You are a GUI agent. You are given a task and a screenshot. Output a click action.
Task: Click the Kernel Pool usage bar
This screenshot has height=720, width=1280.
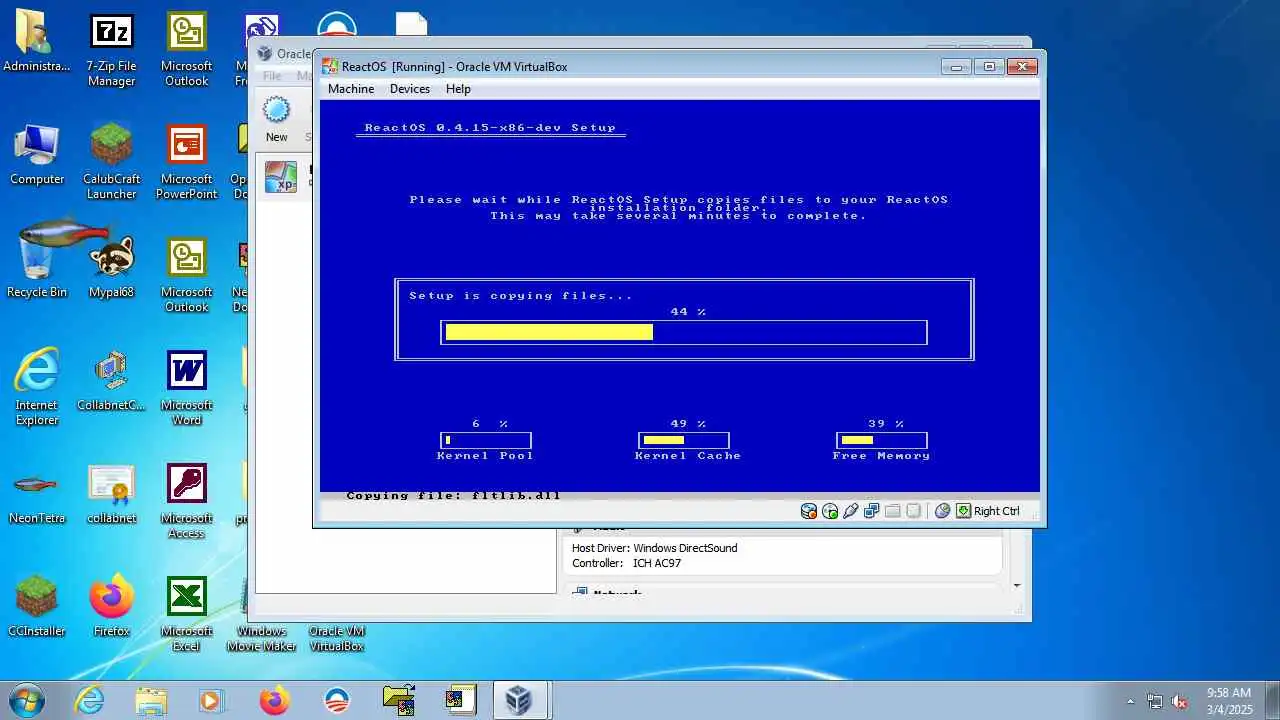(486, 440)
